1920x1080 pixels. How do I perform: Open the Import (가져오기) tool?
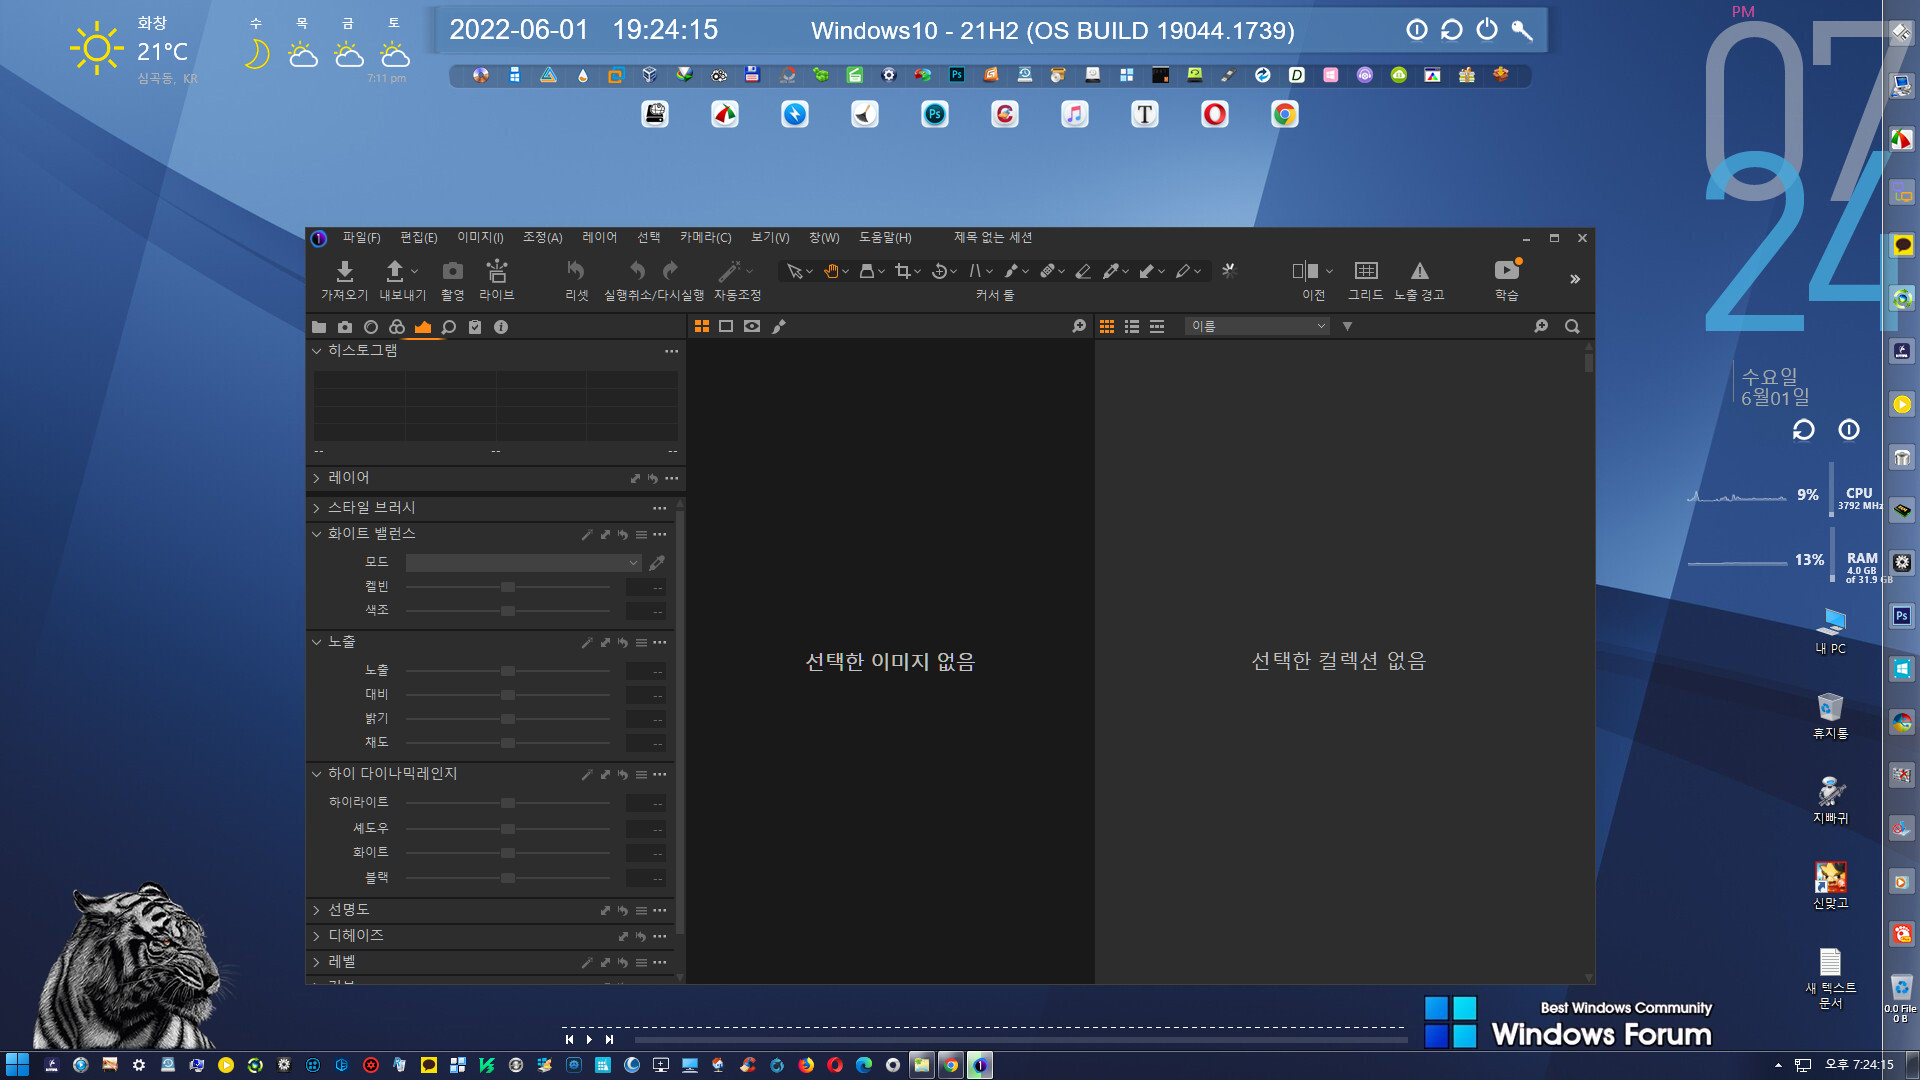(x=344, y=271)
